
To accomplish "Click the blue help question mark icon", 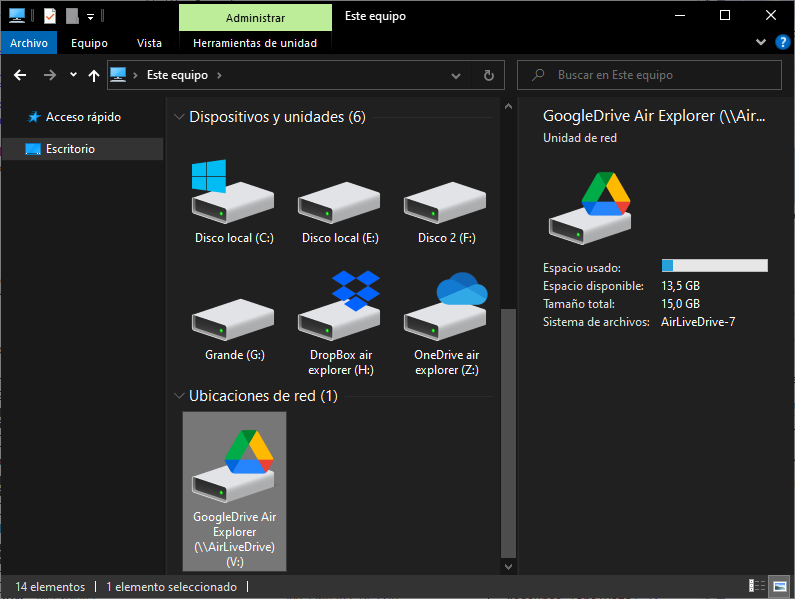I will [x=782, y=42].
